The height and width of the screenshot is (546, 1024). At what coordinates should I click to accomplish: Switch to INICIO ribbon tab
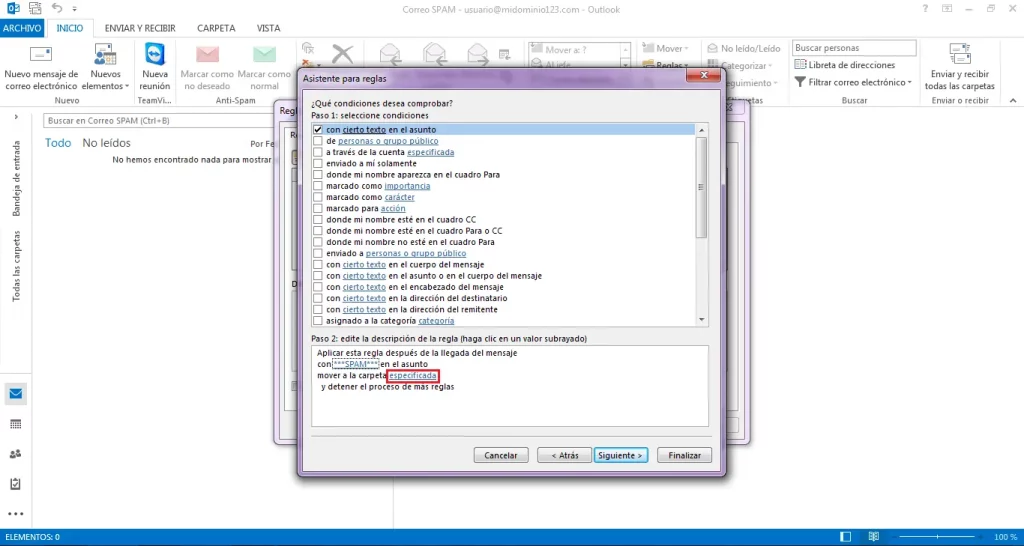click(x=70, y=28)
